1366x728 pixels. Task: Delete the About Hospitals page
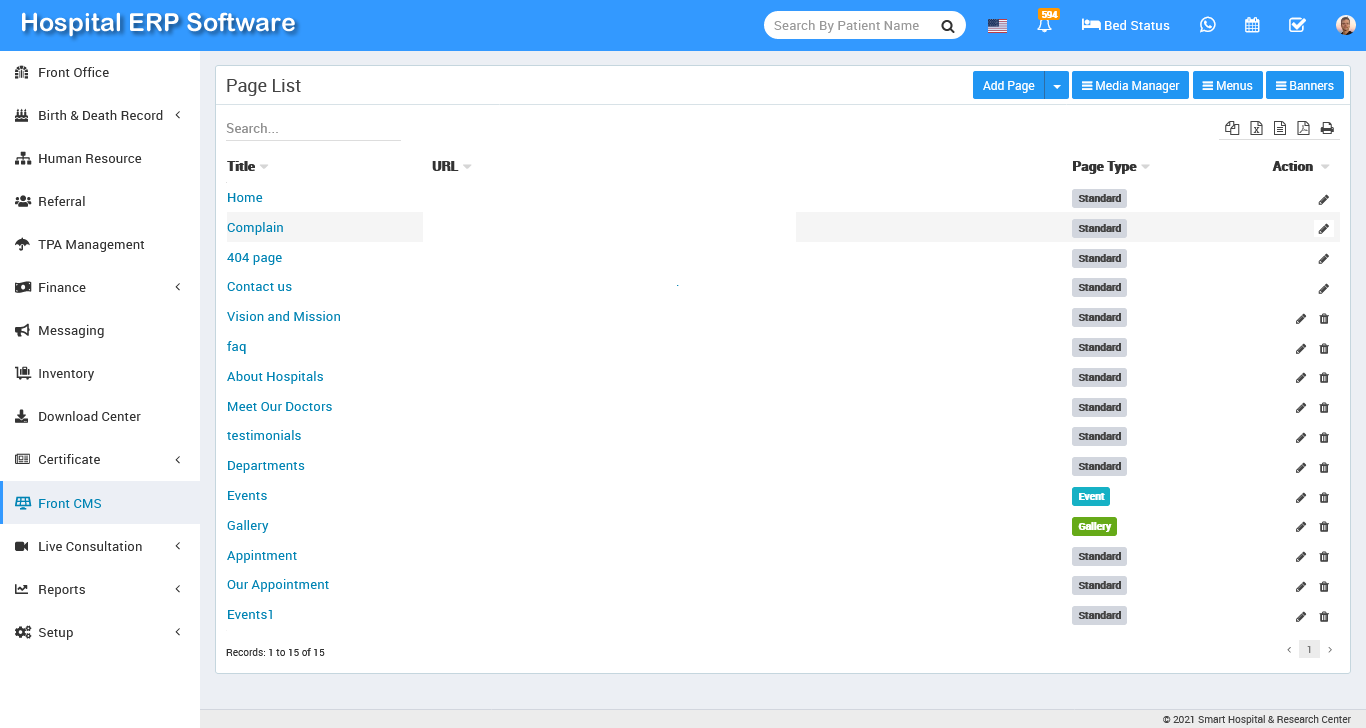[1324, 378]
